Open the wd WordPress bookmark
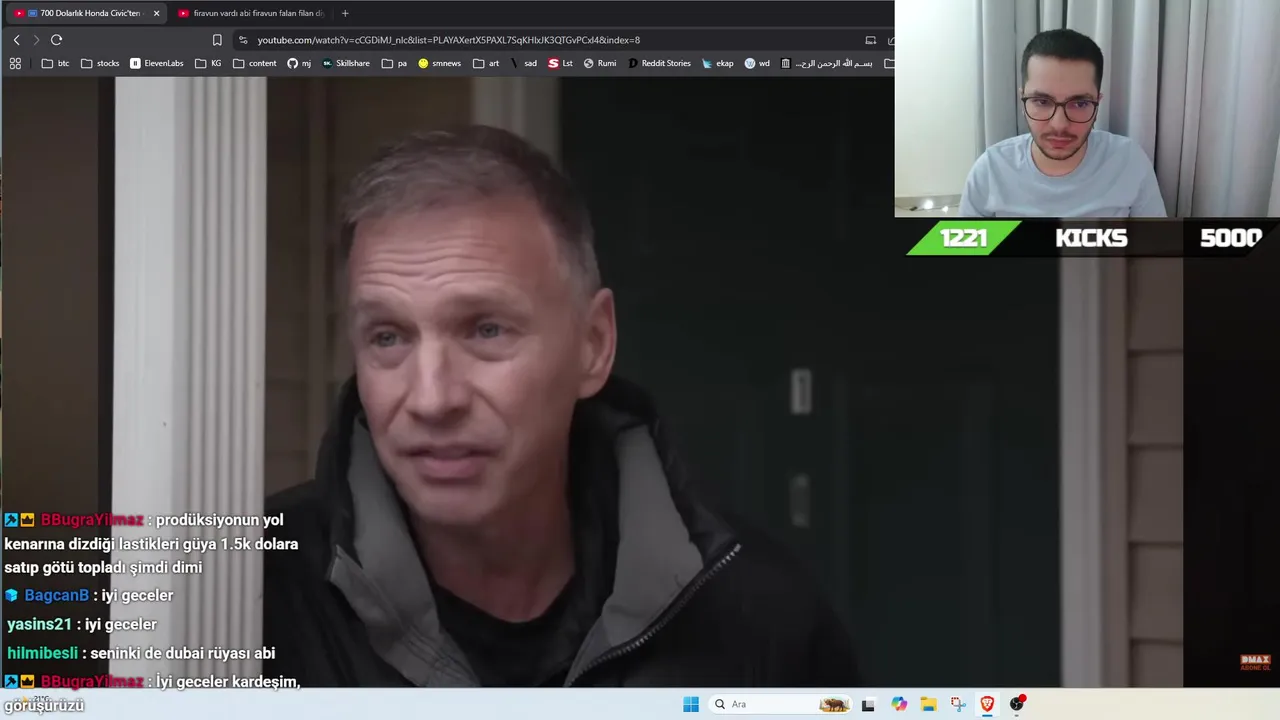This screenshot has width=1280, height=720. click(757, 63)
